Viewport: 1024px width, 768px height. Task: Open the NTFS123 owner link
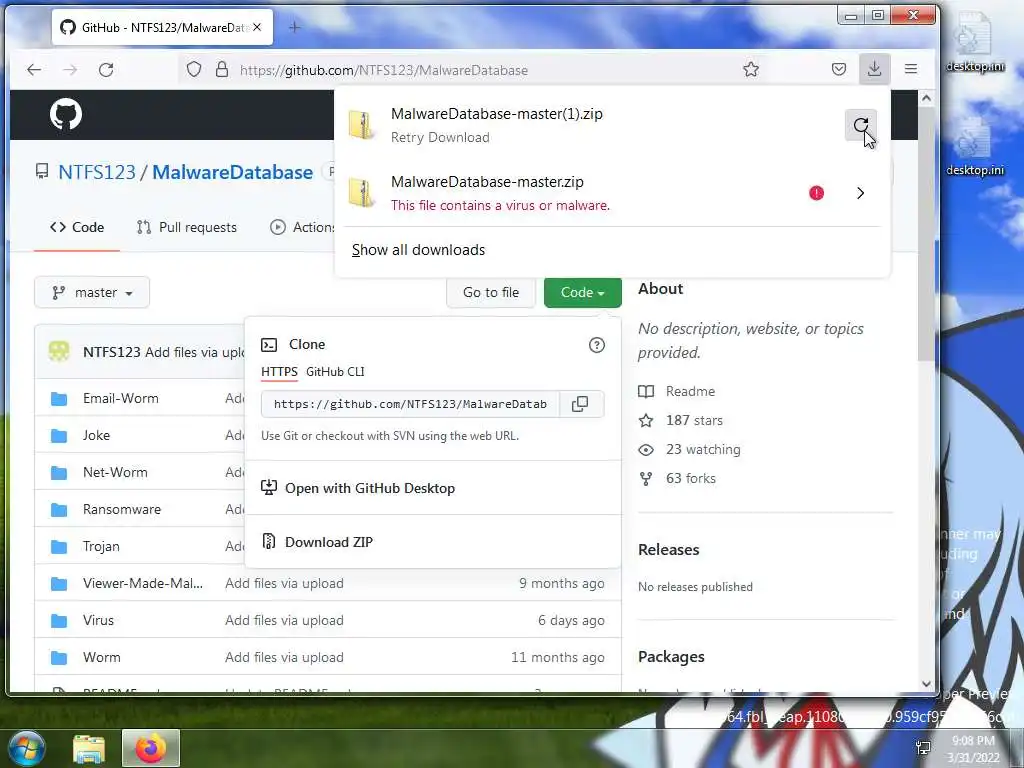(x=97, y=172)
